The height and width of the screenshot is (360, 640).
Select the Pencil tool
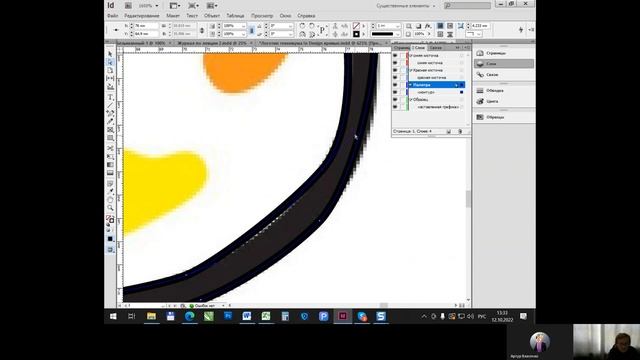(x=110, y=121)
